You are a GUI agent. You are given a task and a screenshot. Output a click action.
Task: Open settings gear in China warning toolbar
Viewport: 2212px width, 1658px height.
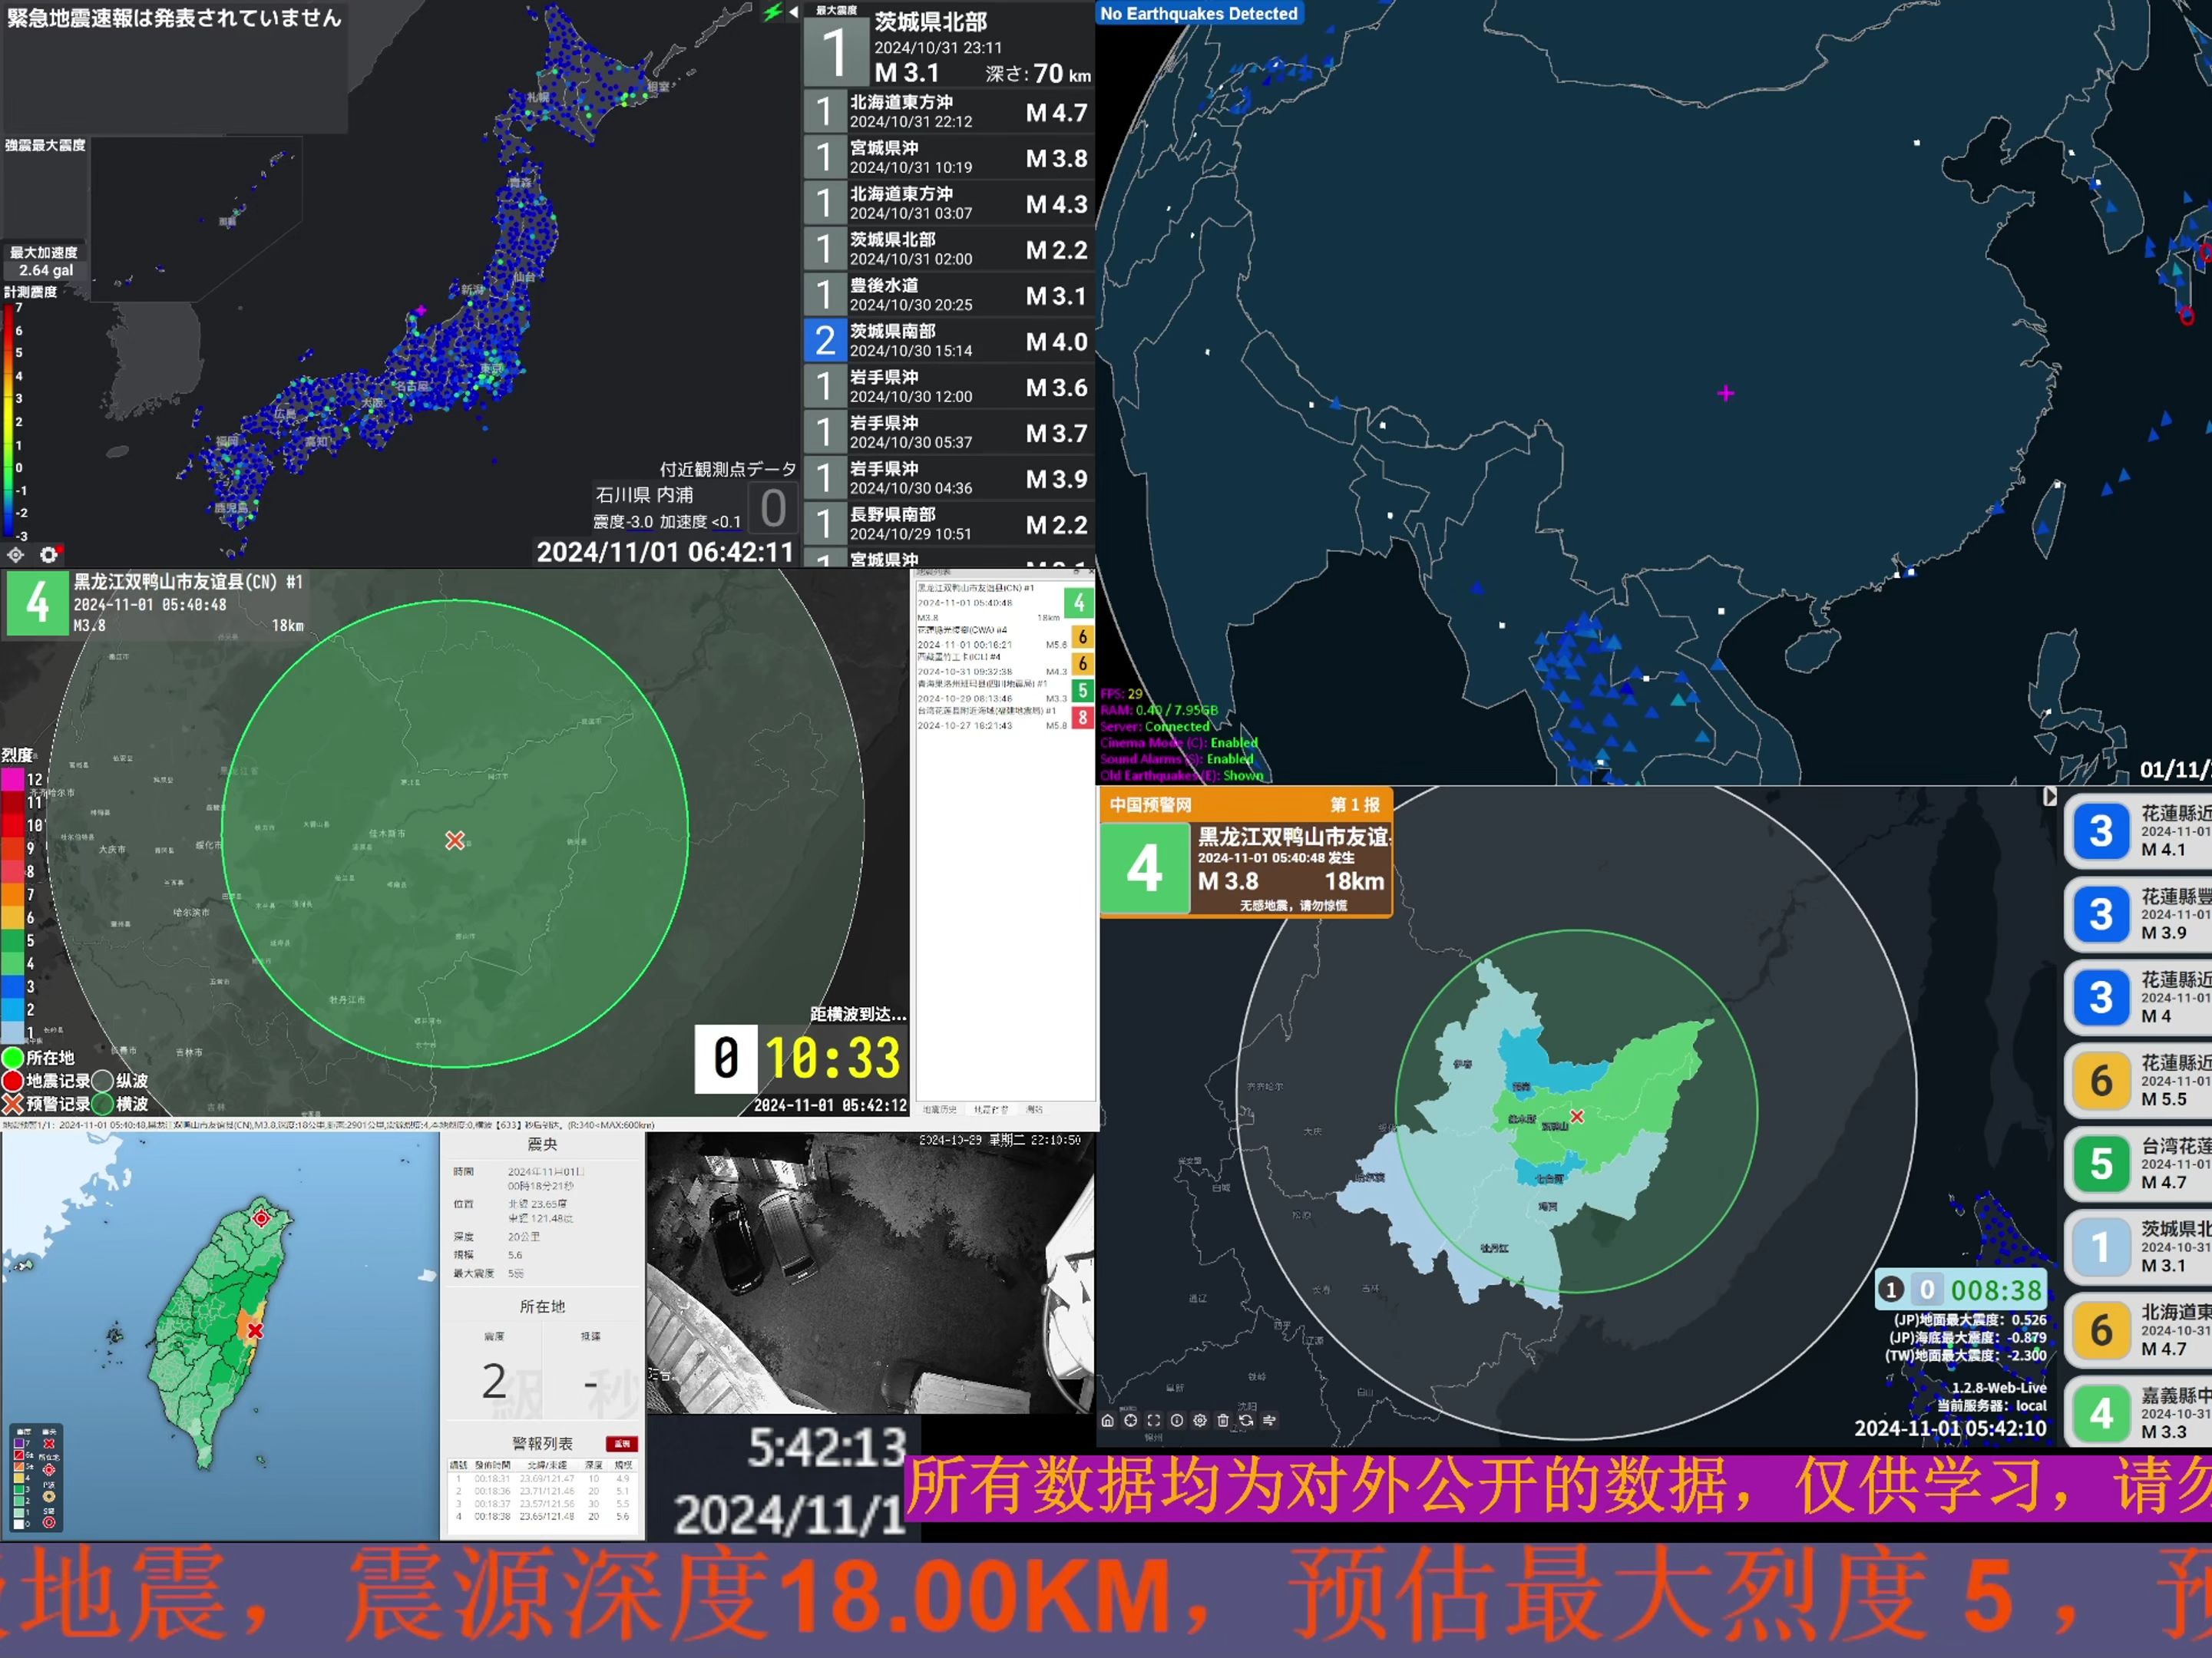point(1199,1420)
